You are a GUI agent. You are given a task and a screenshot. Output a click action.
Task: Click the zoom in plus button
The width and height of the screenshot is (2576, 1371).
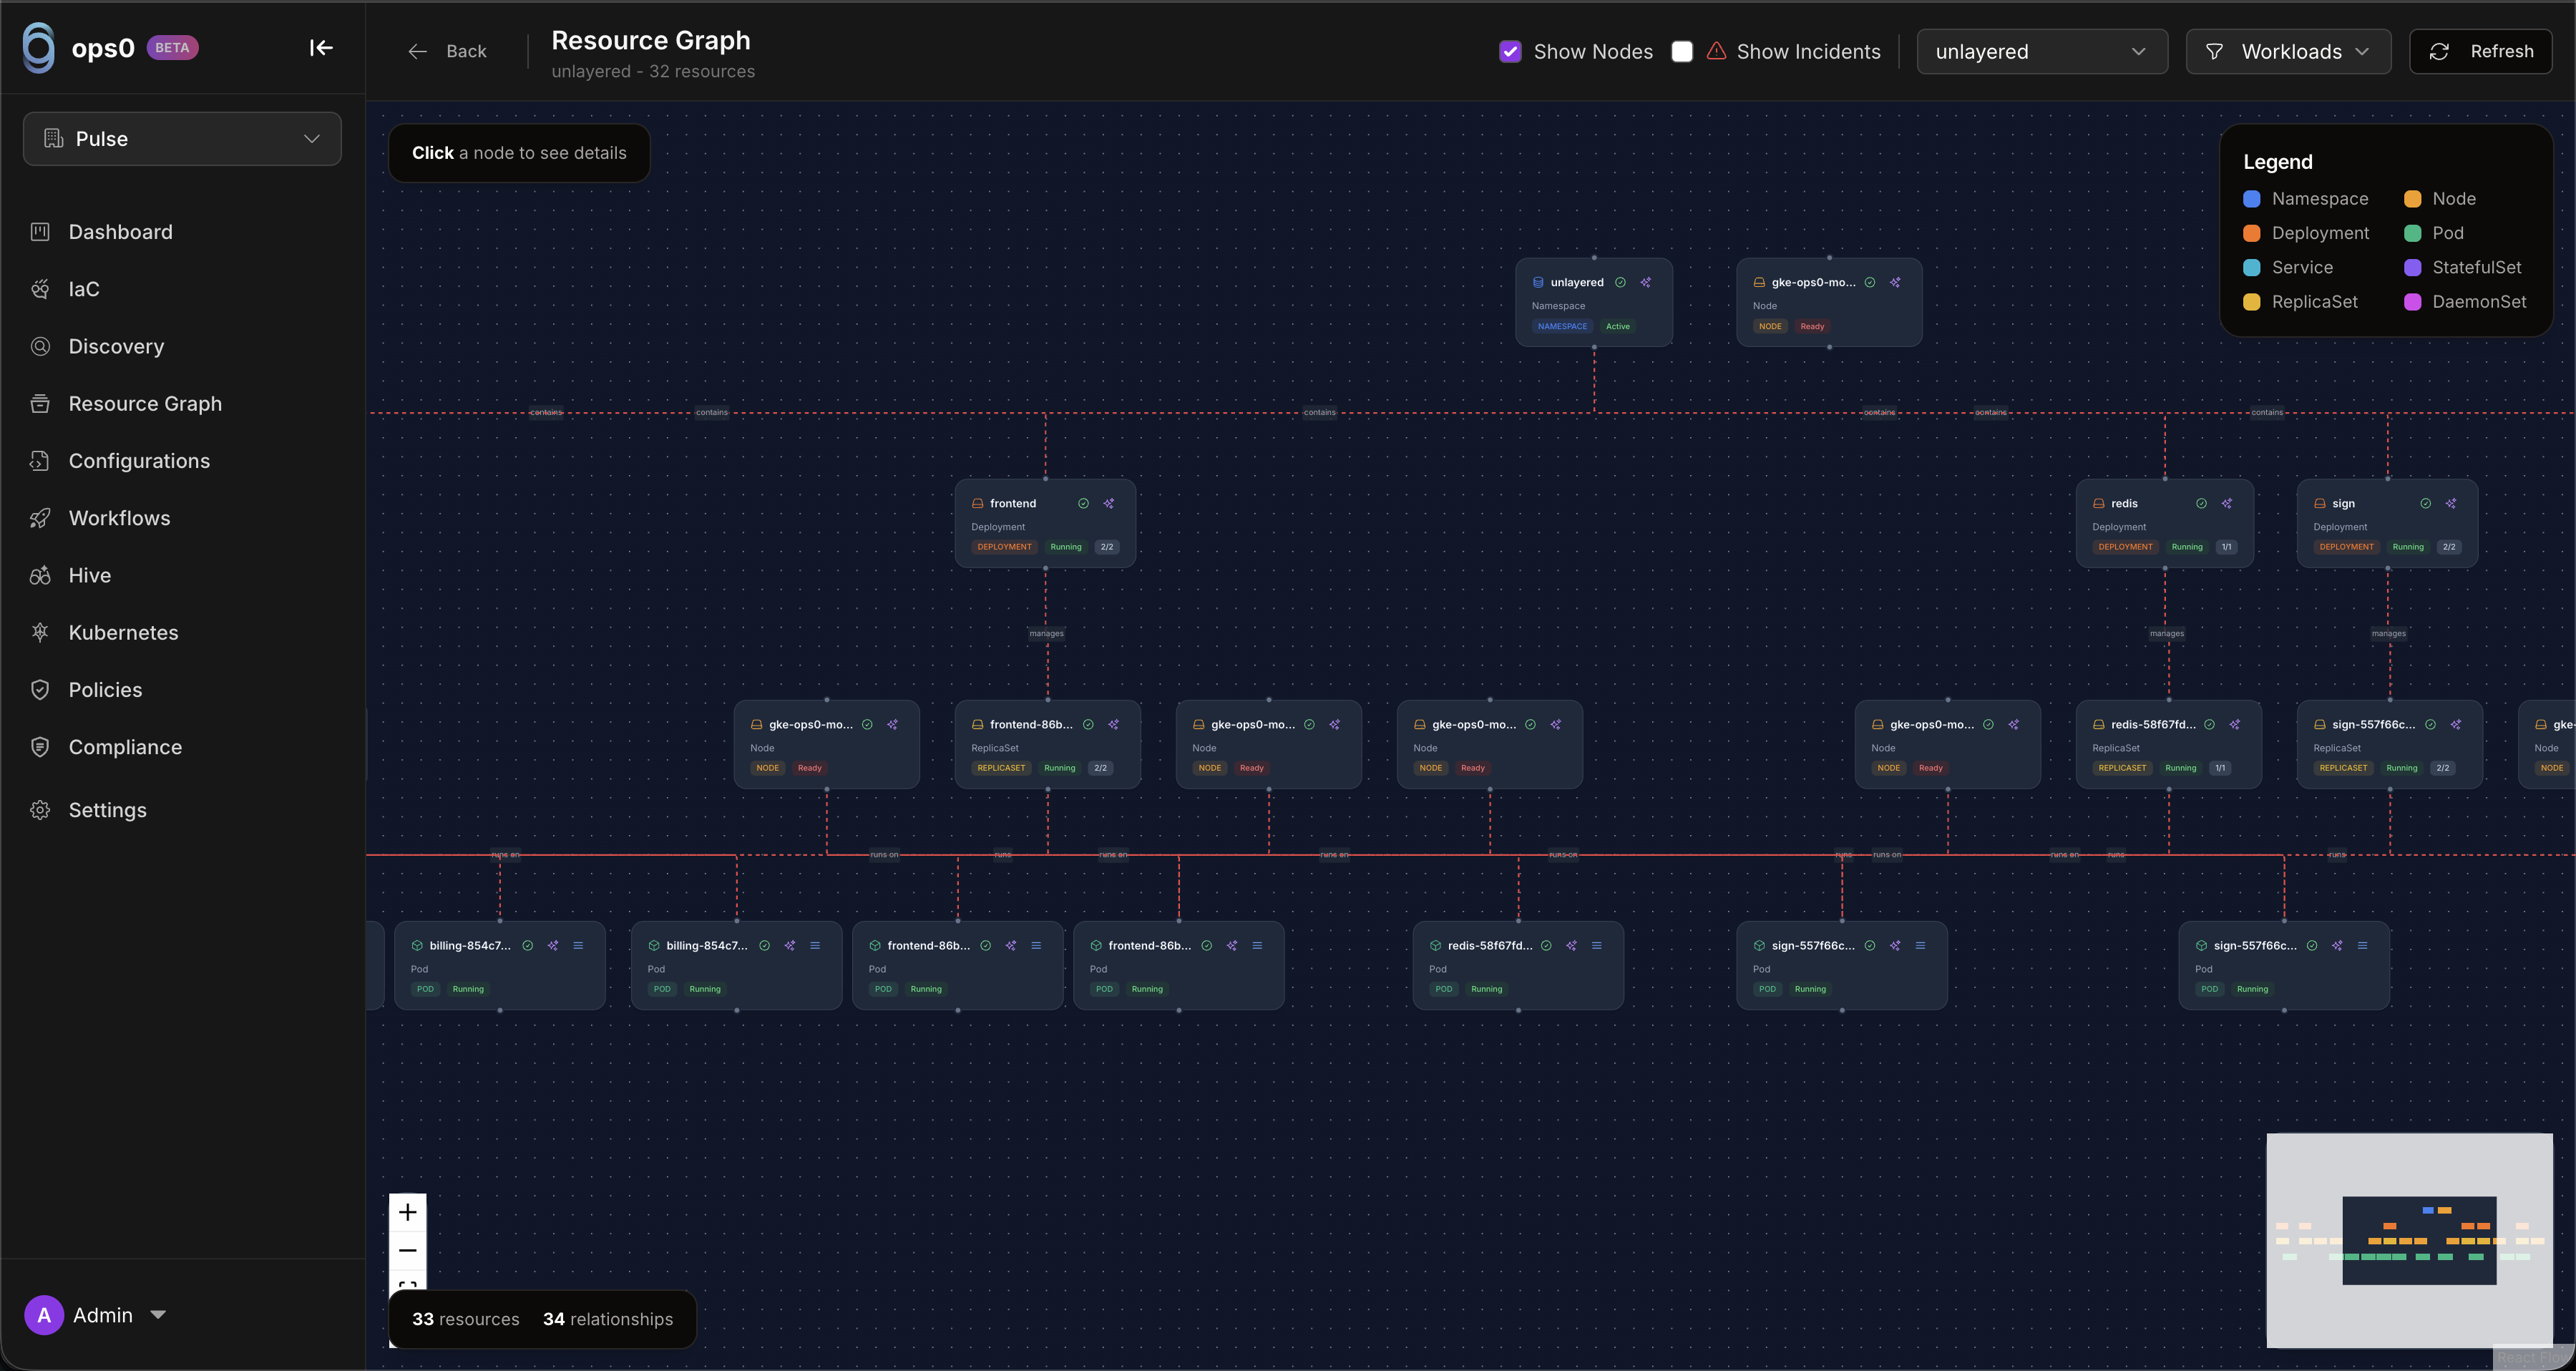click(407, 1213)
